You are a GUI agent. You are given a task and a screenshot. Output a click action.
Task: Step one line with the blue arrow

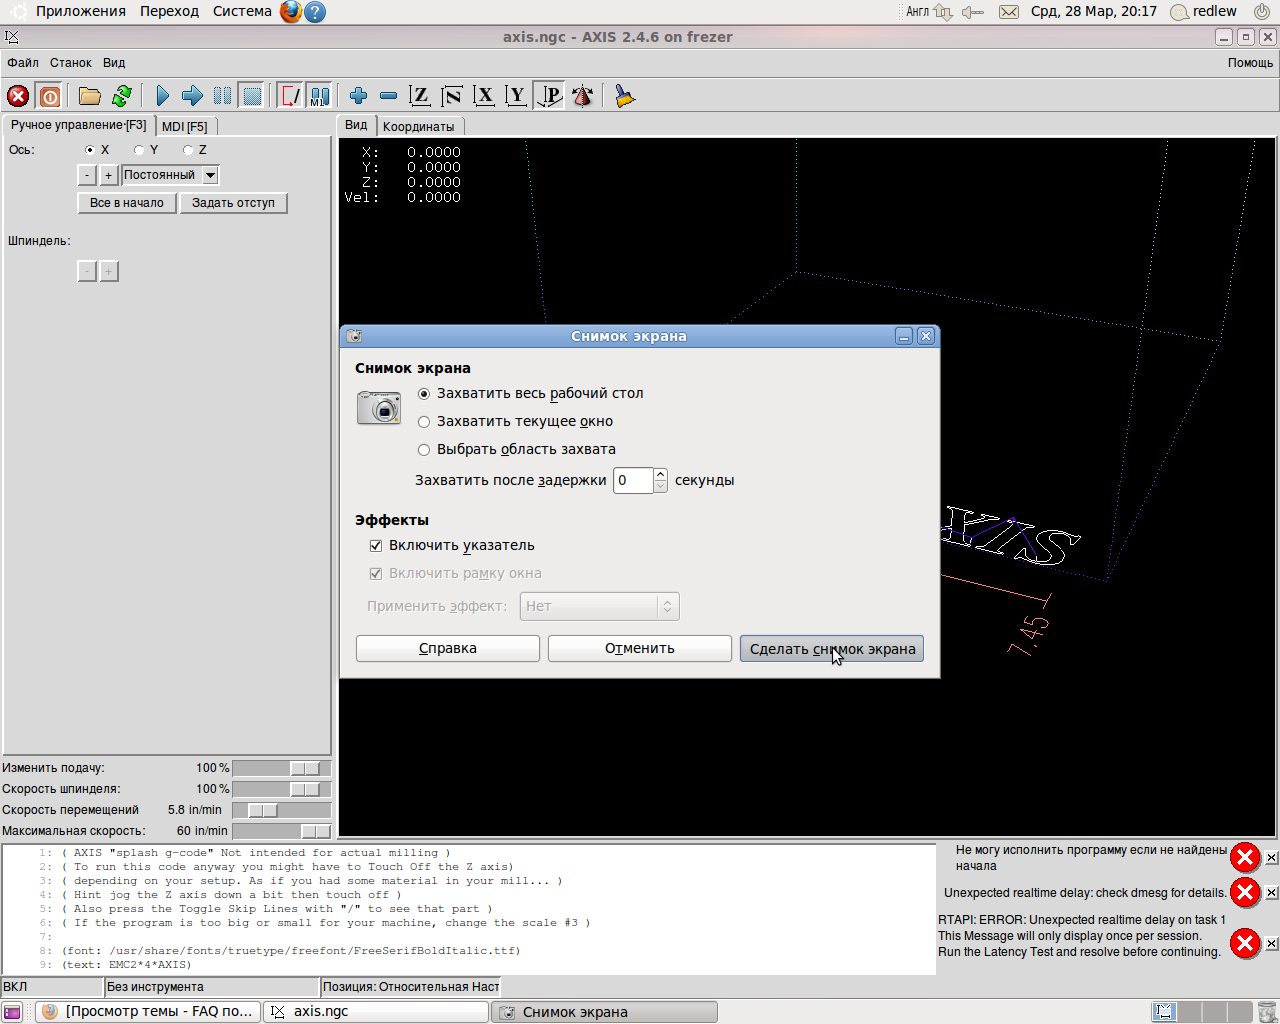coord(192,96)
